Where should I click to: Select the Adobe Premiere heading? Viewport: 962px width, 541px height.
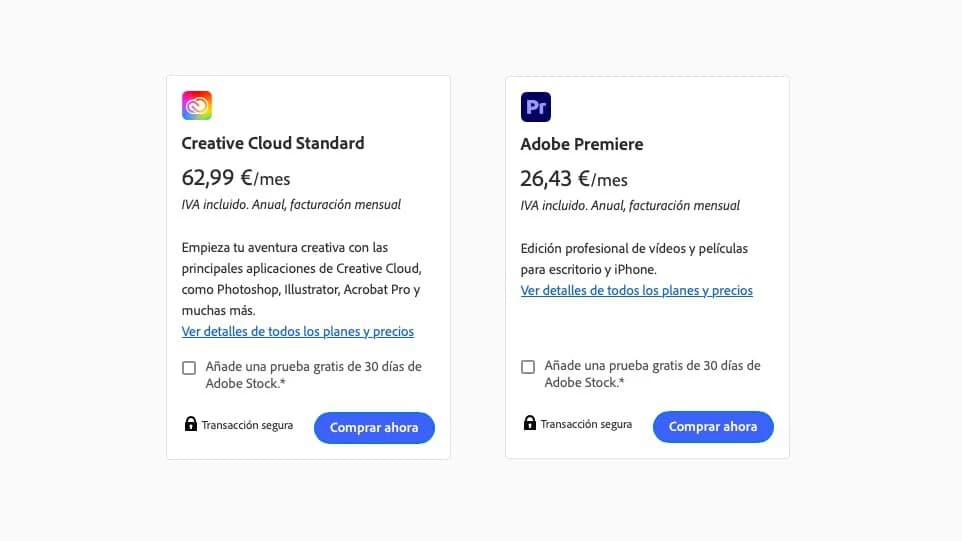pyautogui.click(x=582, y=144)
